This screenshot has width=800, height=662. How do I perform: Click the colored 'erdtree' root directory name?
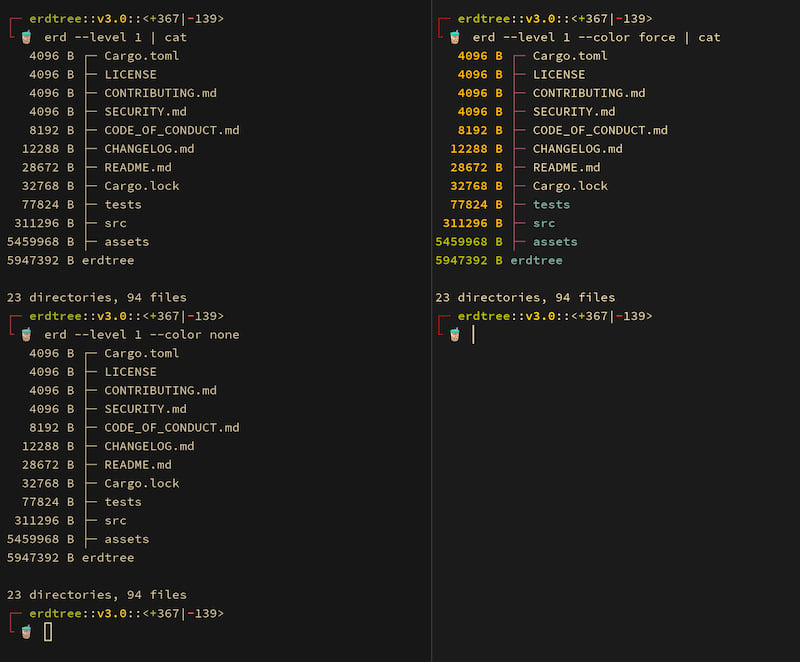pyautogui.click(x=536, y=260)
